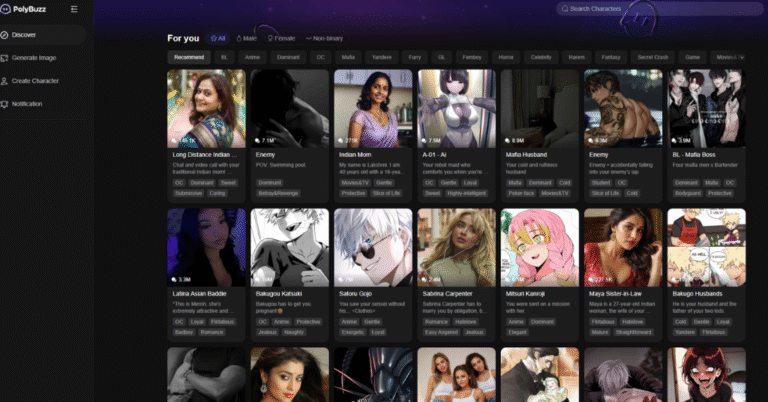Screen dimensions: 768x402
Task: Click the Elegant tag on Mitsuri Kanroji
Action: 517,332
